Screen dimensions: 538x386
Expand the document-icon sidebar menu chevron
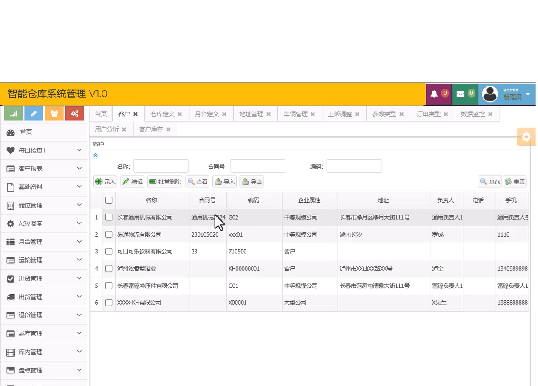79,186
